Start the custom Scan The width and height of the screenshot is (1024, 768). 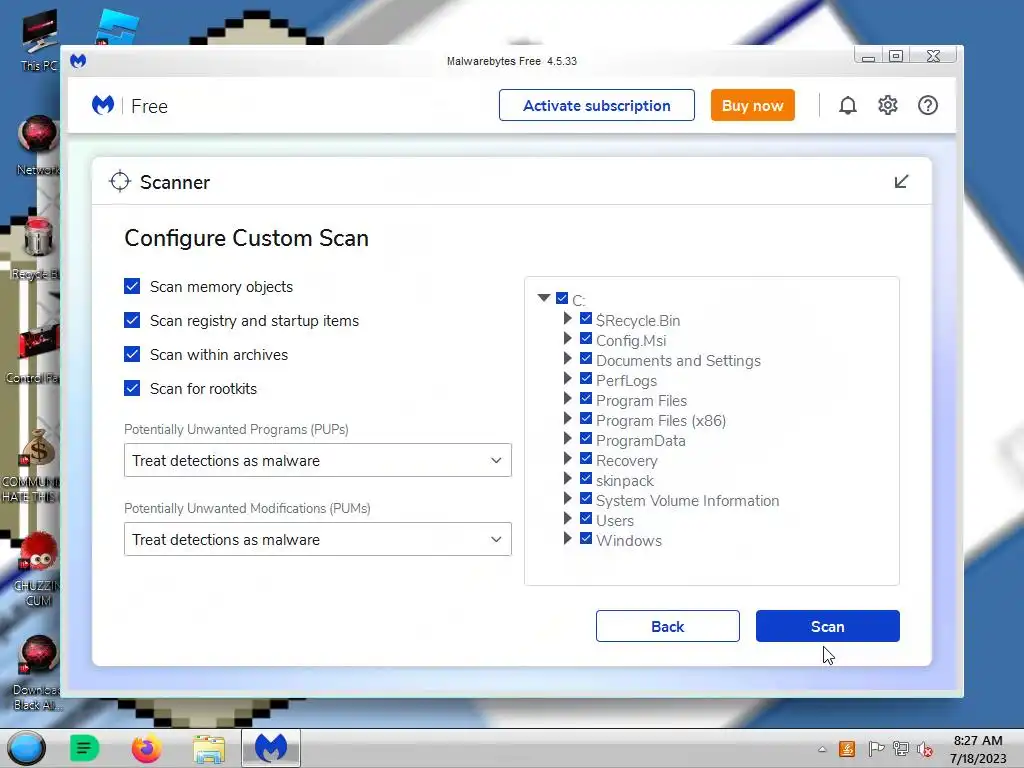pos(827,626)
